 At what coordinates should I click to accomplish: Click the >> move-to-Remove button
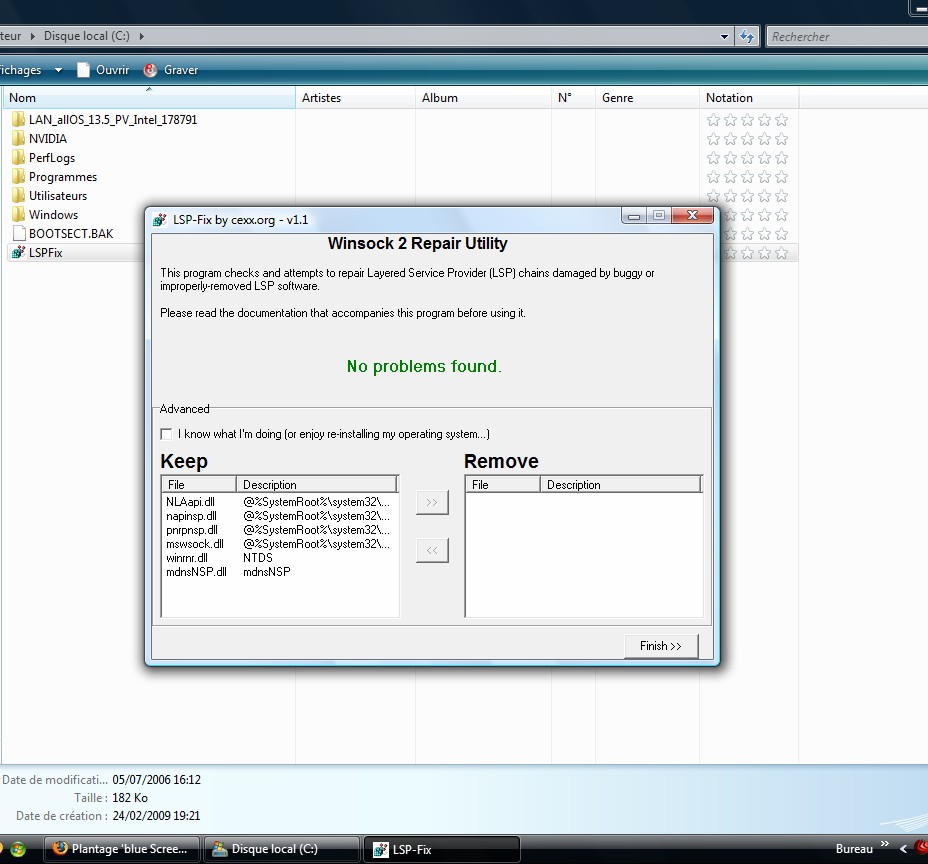point(432,502)
